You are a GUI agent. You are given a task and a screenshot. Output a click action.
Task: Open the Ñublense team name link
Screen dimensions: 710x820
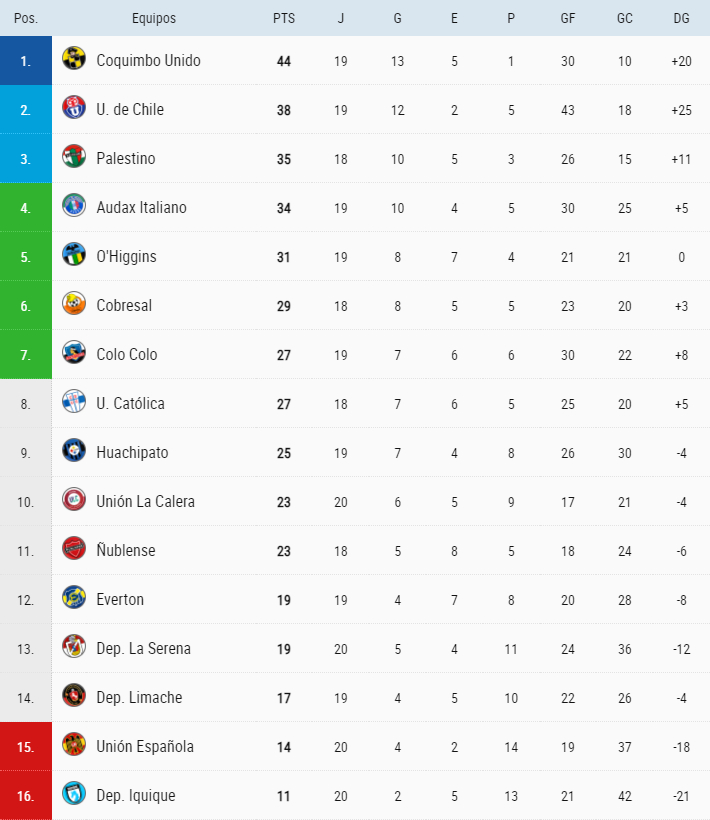click(x=126, y=550)
